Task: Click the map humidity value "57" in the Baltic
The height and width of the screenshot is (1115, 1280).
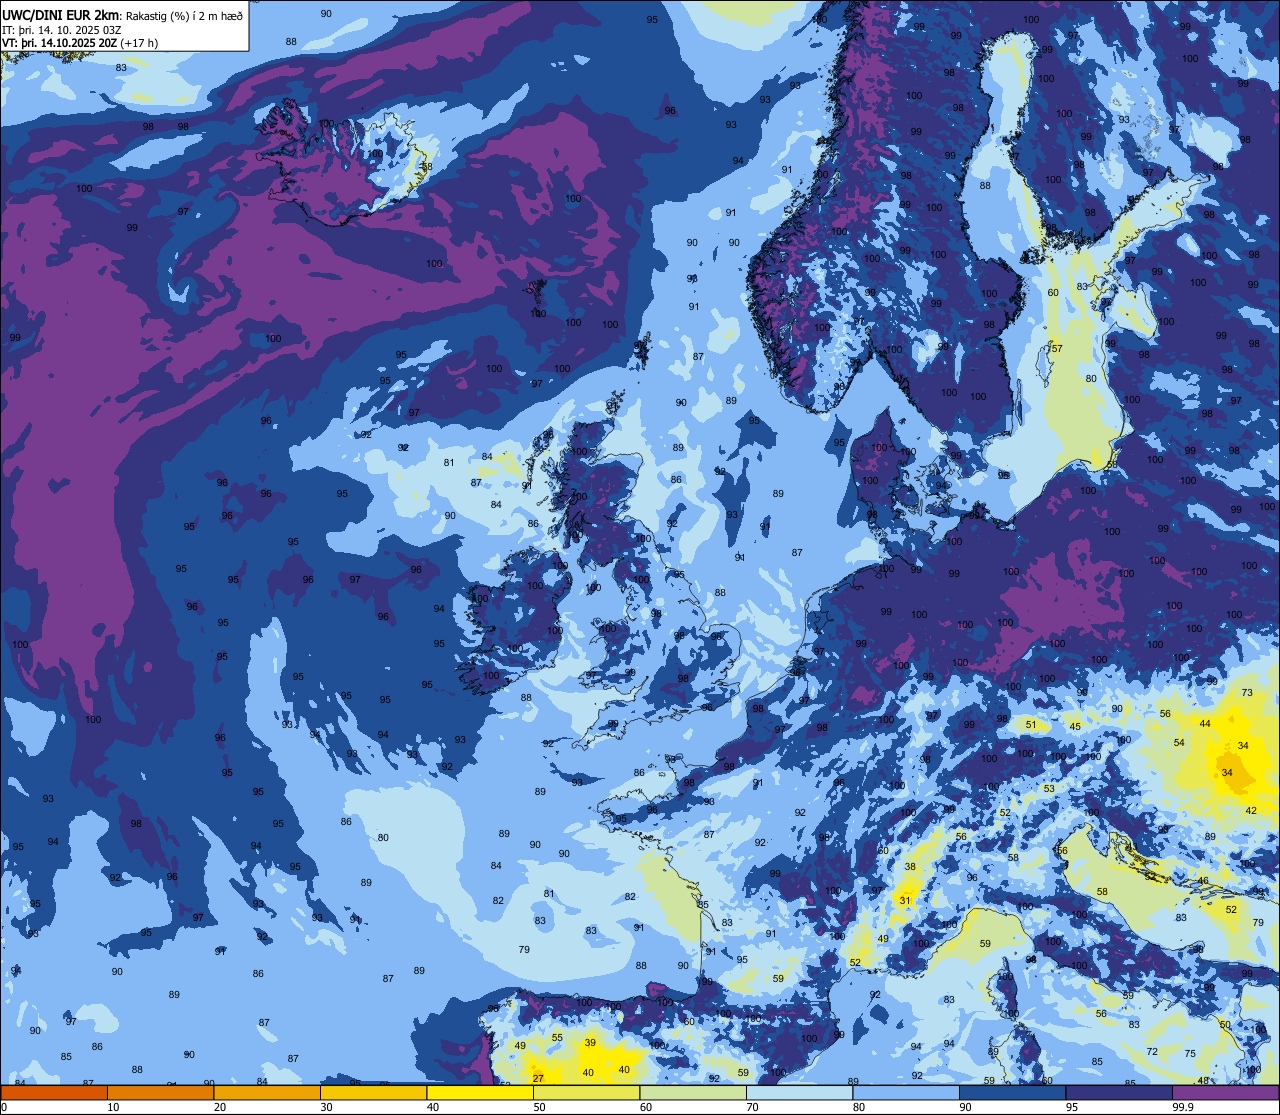Action: point(1056,348)
